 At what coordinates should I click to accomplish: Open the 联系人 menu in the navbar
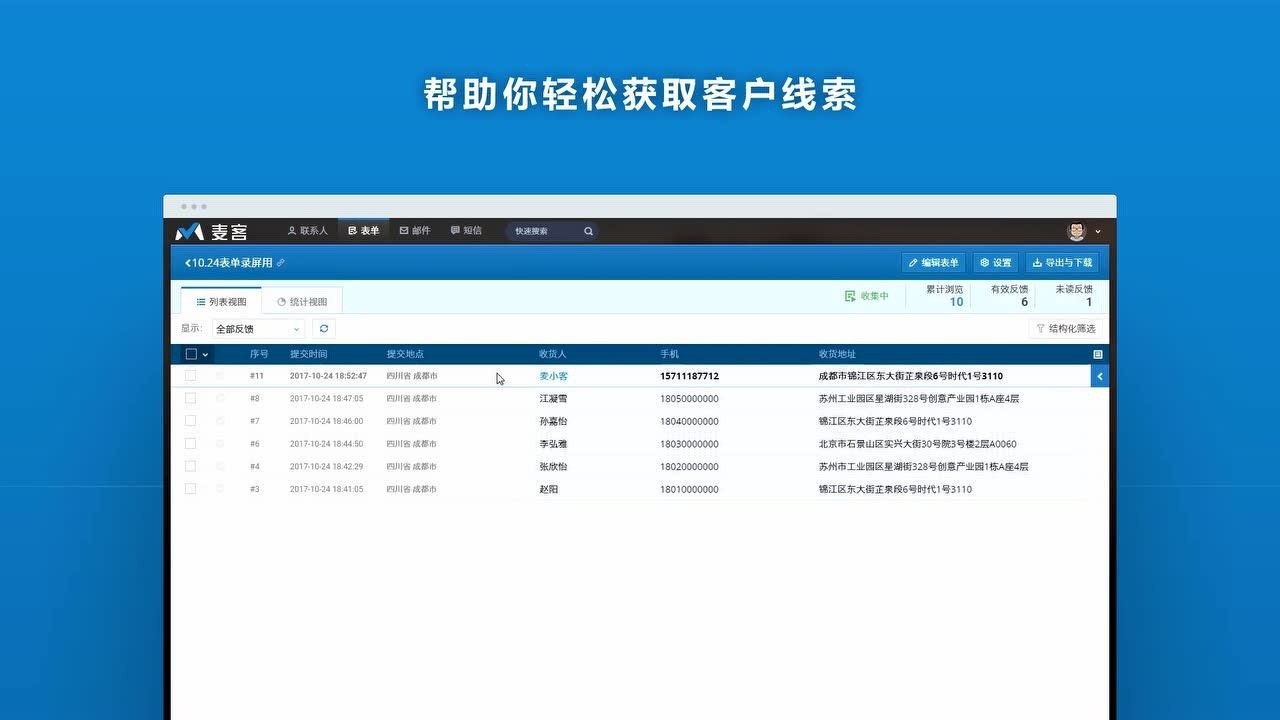pos(307,231)
